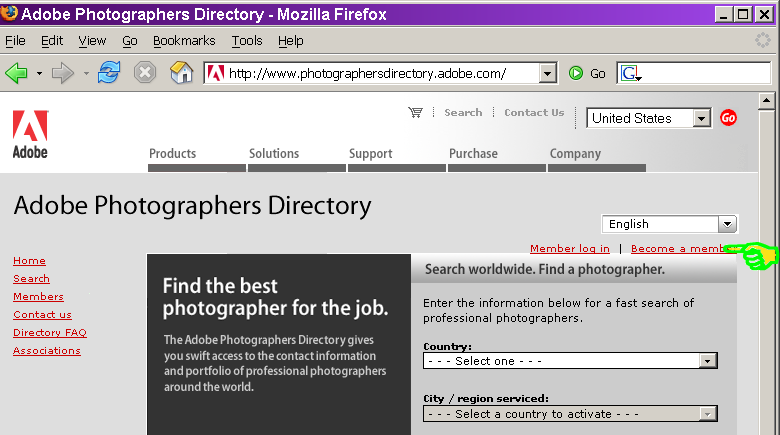The width and height of the screenshot is (780, 435).
Task: Open the Bookmarks menu
Action: coord(184,41)
